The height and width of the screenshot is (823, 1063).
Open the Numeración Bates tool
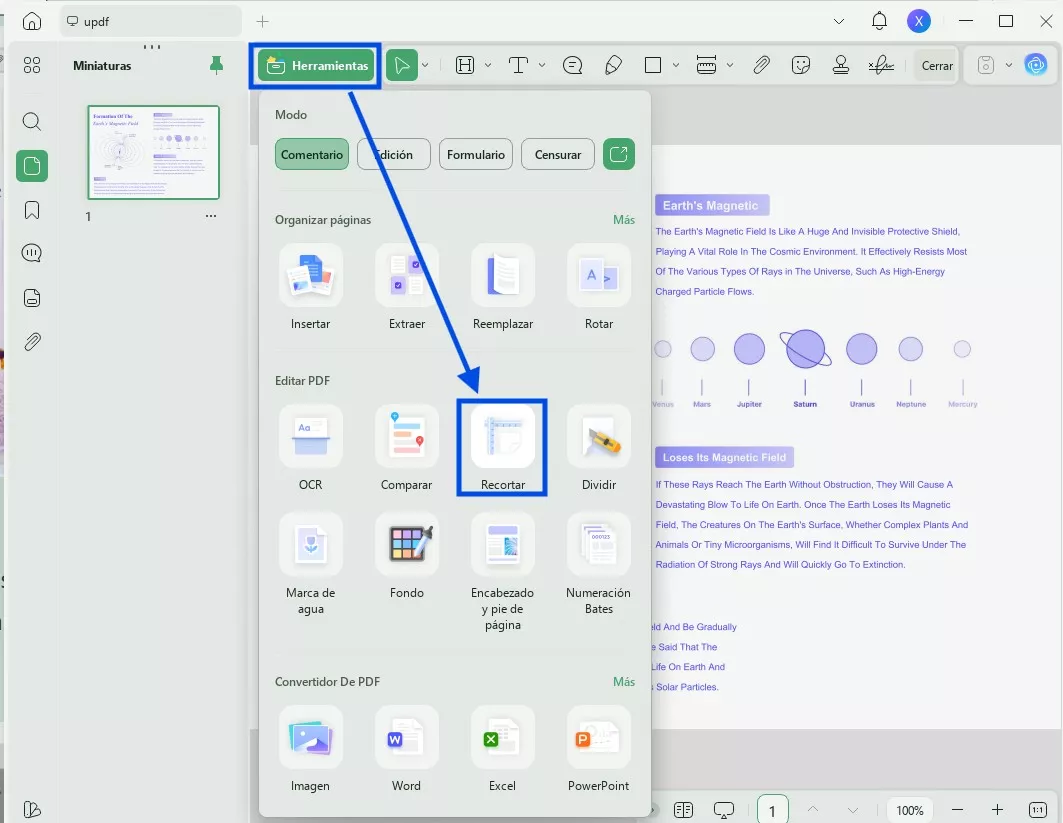click(x=599, y=544)
